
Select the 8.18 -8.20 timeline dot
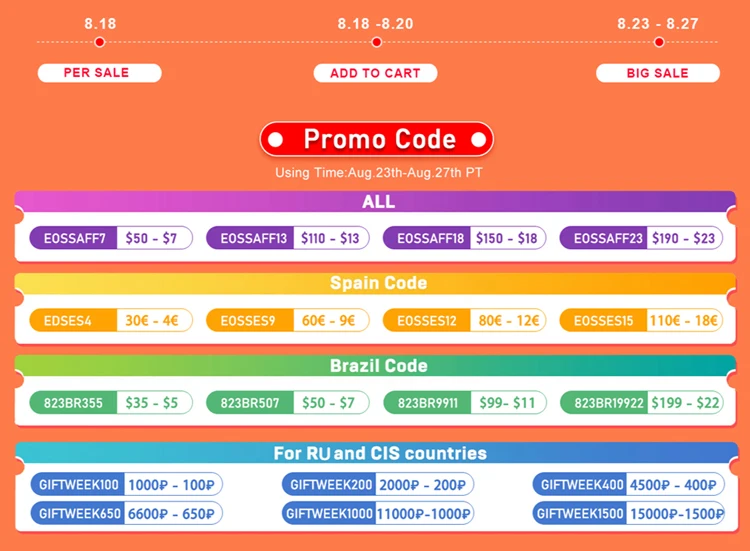tap(376, 42)
